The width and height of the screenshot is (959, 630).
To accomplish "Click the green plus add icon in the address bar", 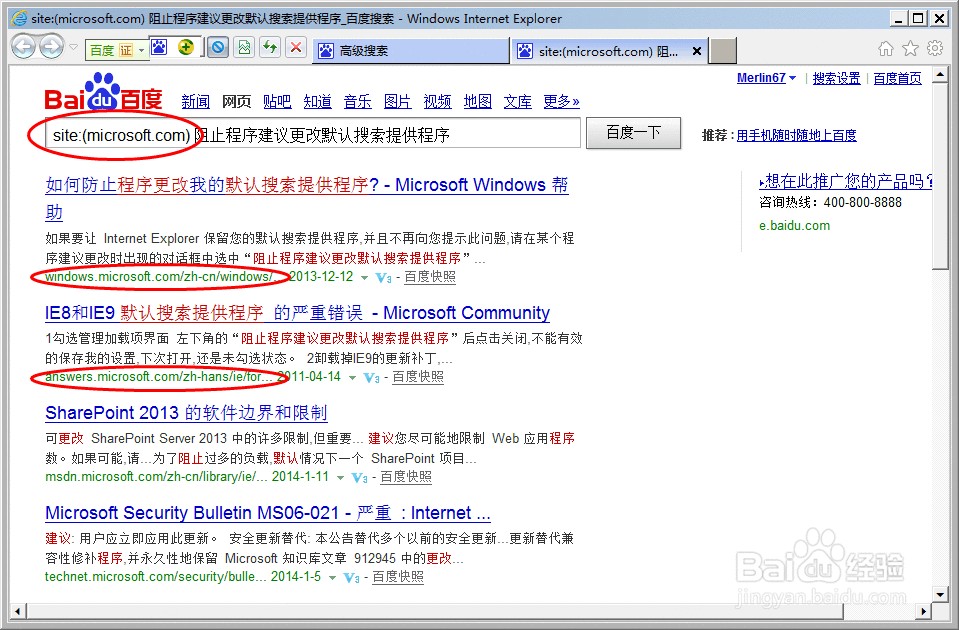I will (x=185, y=47).
